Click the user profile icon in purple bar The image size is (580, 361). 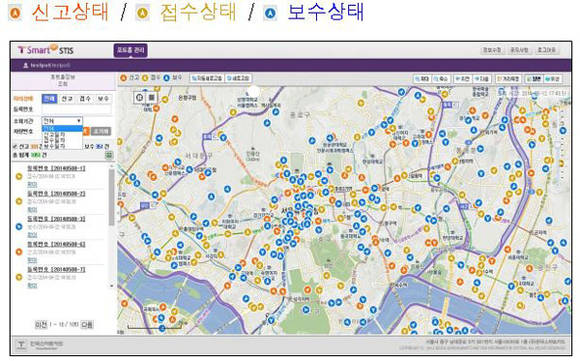coord(26,65)
